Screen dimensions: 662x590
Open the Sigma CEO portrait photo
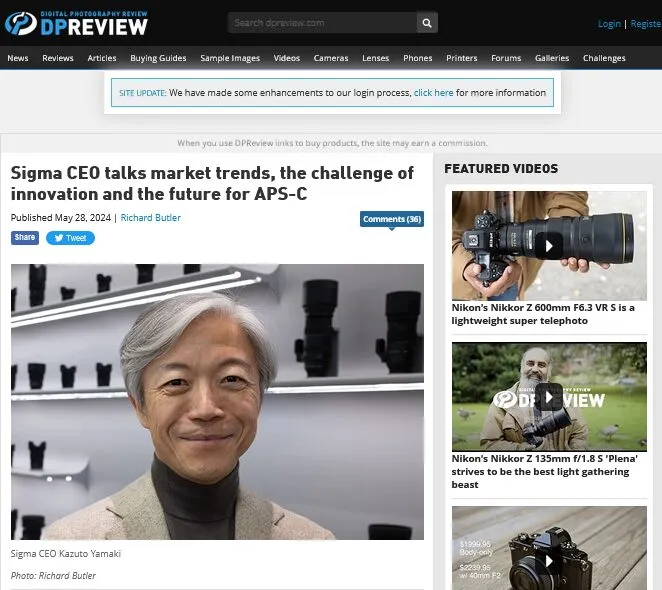tap(217, 401)
